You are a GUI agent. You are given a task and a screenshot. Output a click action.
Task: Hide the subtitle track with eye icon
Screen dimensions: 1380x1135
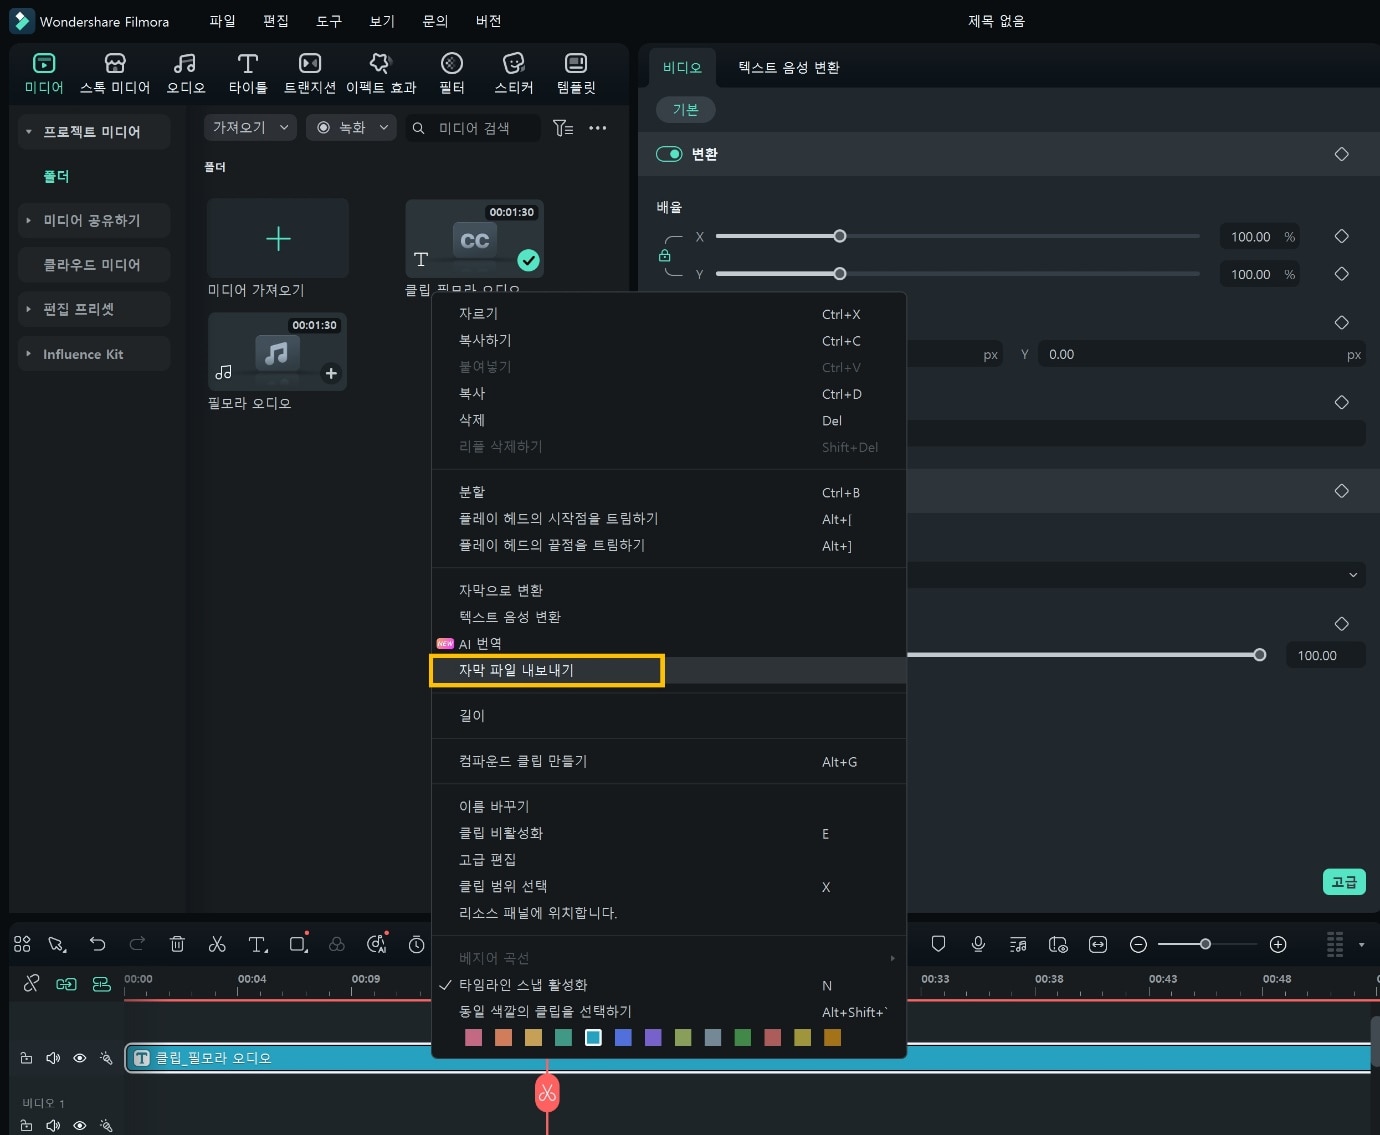tap(80, 1058)
